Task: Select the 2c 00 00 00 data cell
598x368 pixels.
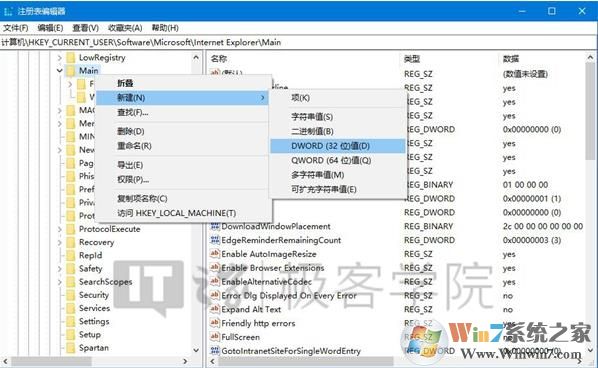Action: [543, 226]
